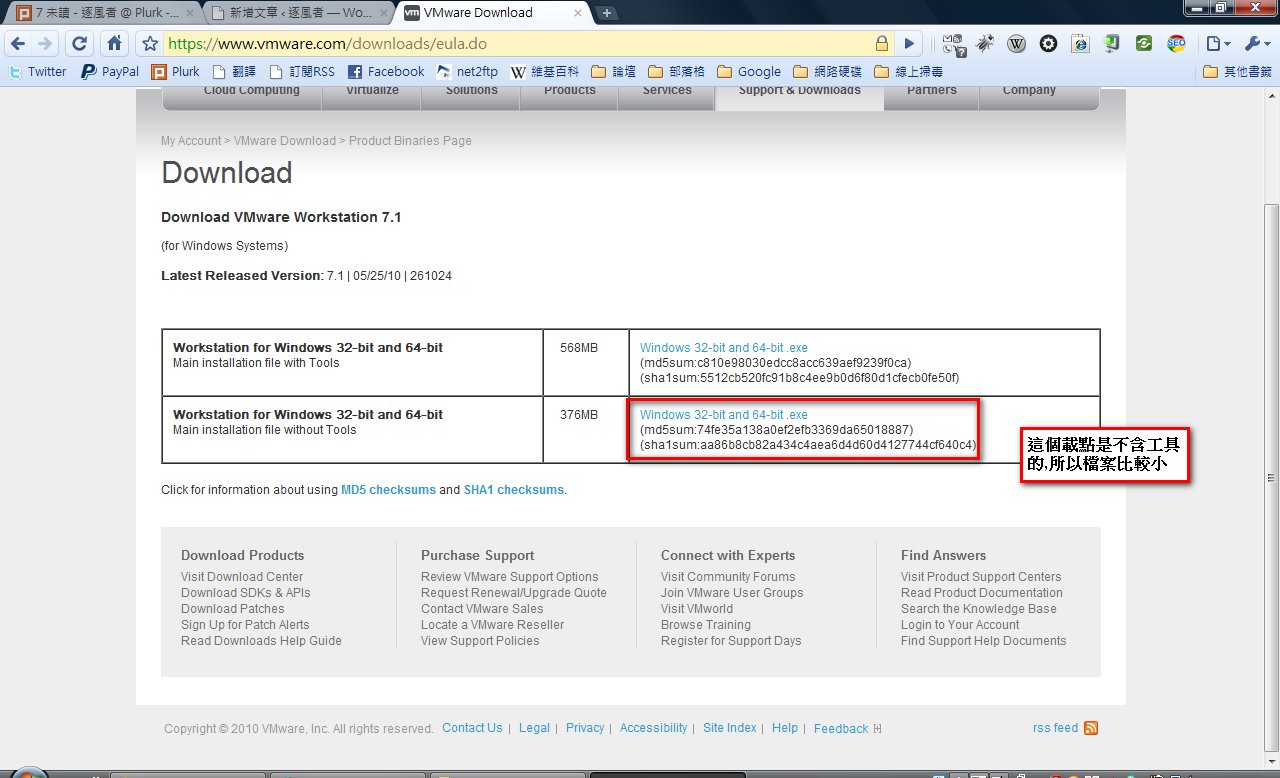This screenshot has width=1280, height=778.
Task: Click the go arrow beside the address bar
Action: (x=909, y=44)
